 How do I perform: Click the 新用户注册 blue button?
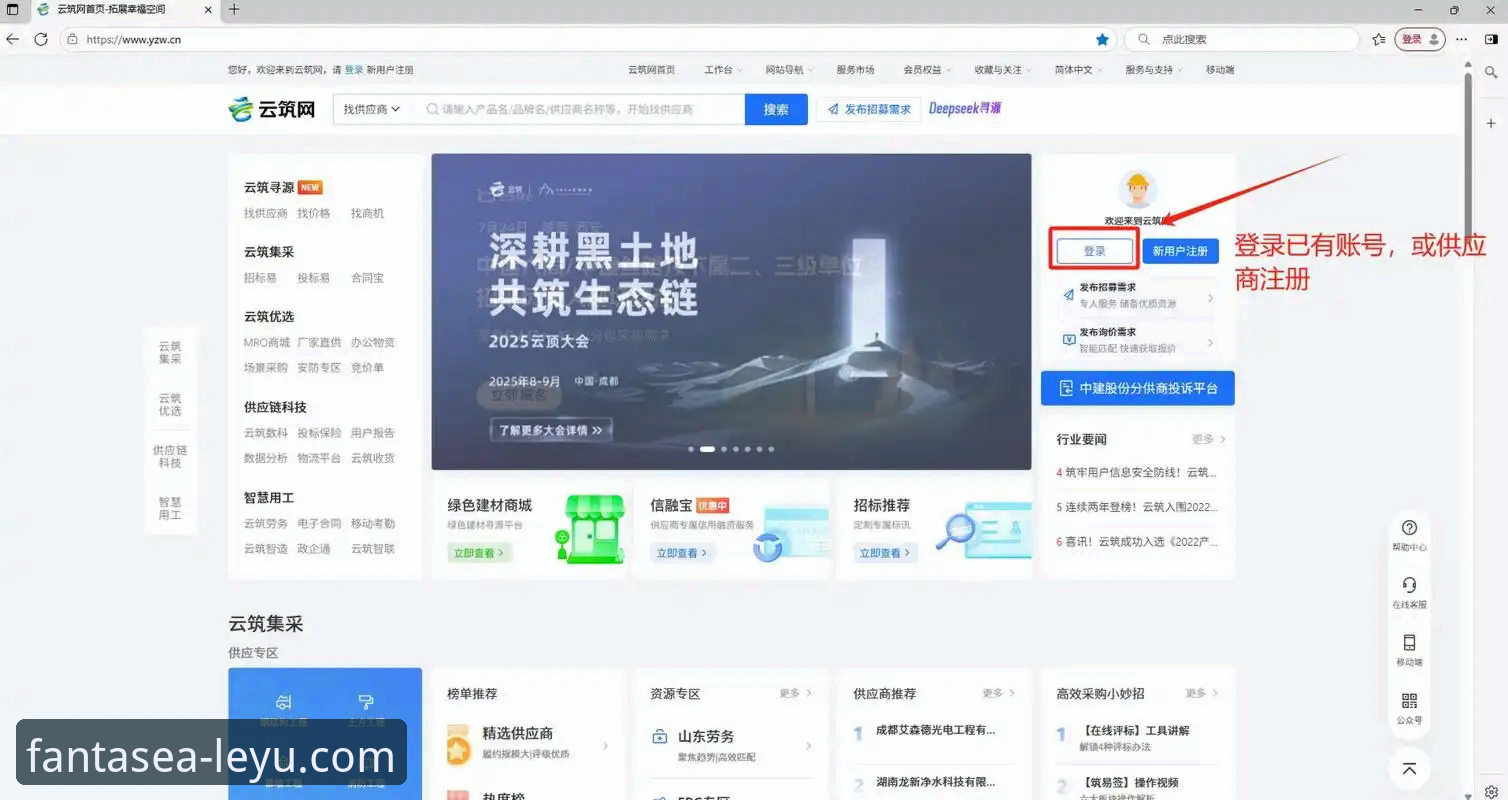(x=1180, y=251)
